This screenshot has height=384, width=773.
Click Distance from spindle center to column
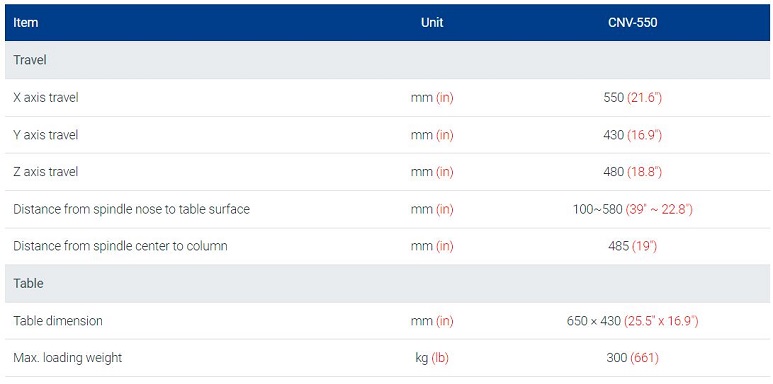click(x=120, y=246)
